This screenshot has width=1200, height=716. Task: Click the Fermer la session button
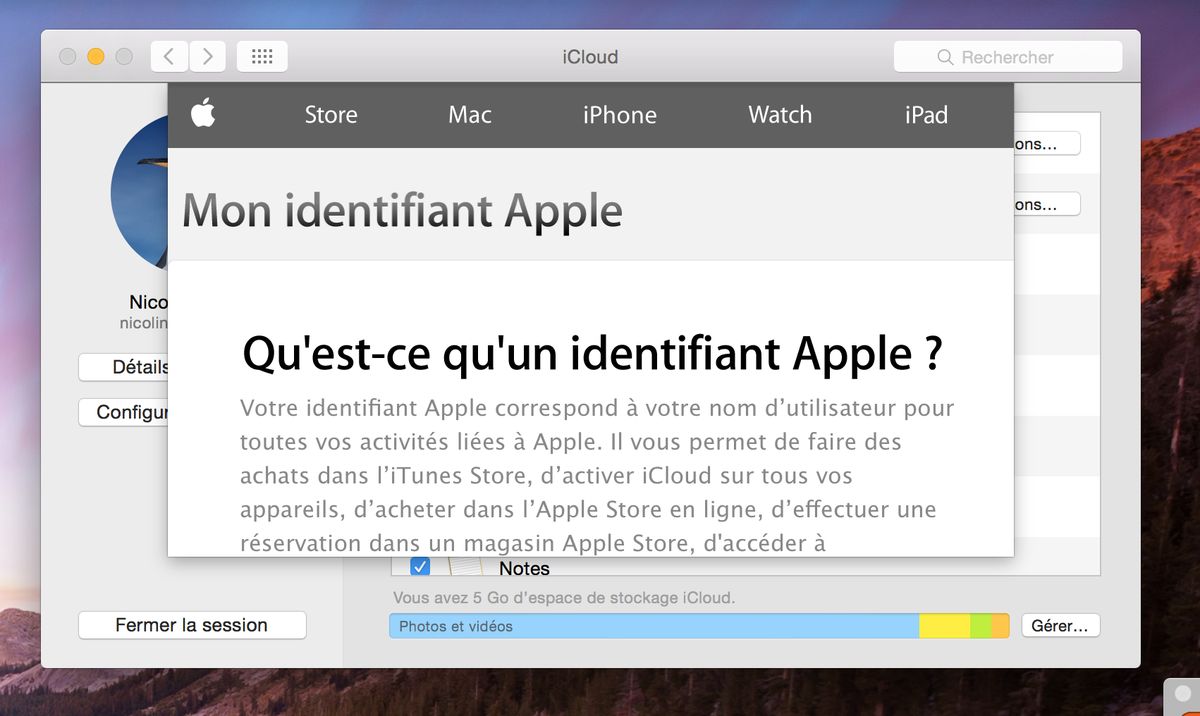pyautogui.click(x=192, y=625)
